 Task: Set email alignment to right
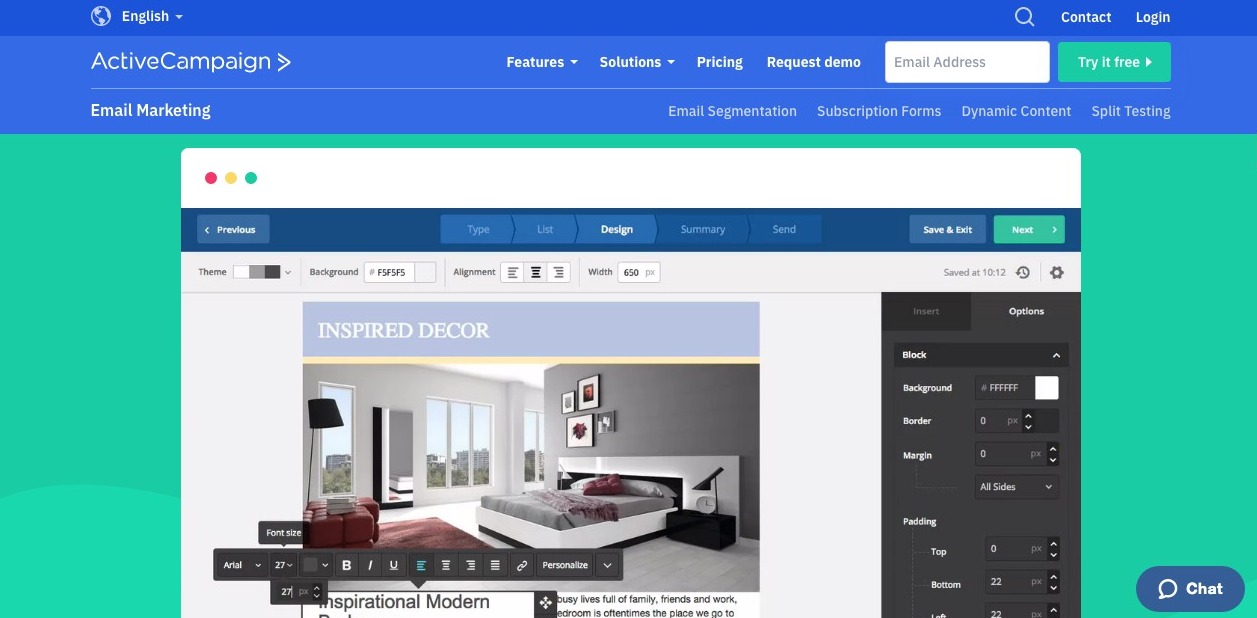559,272
